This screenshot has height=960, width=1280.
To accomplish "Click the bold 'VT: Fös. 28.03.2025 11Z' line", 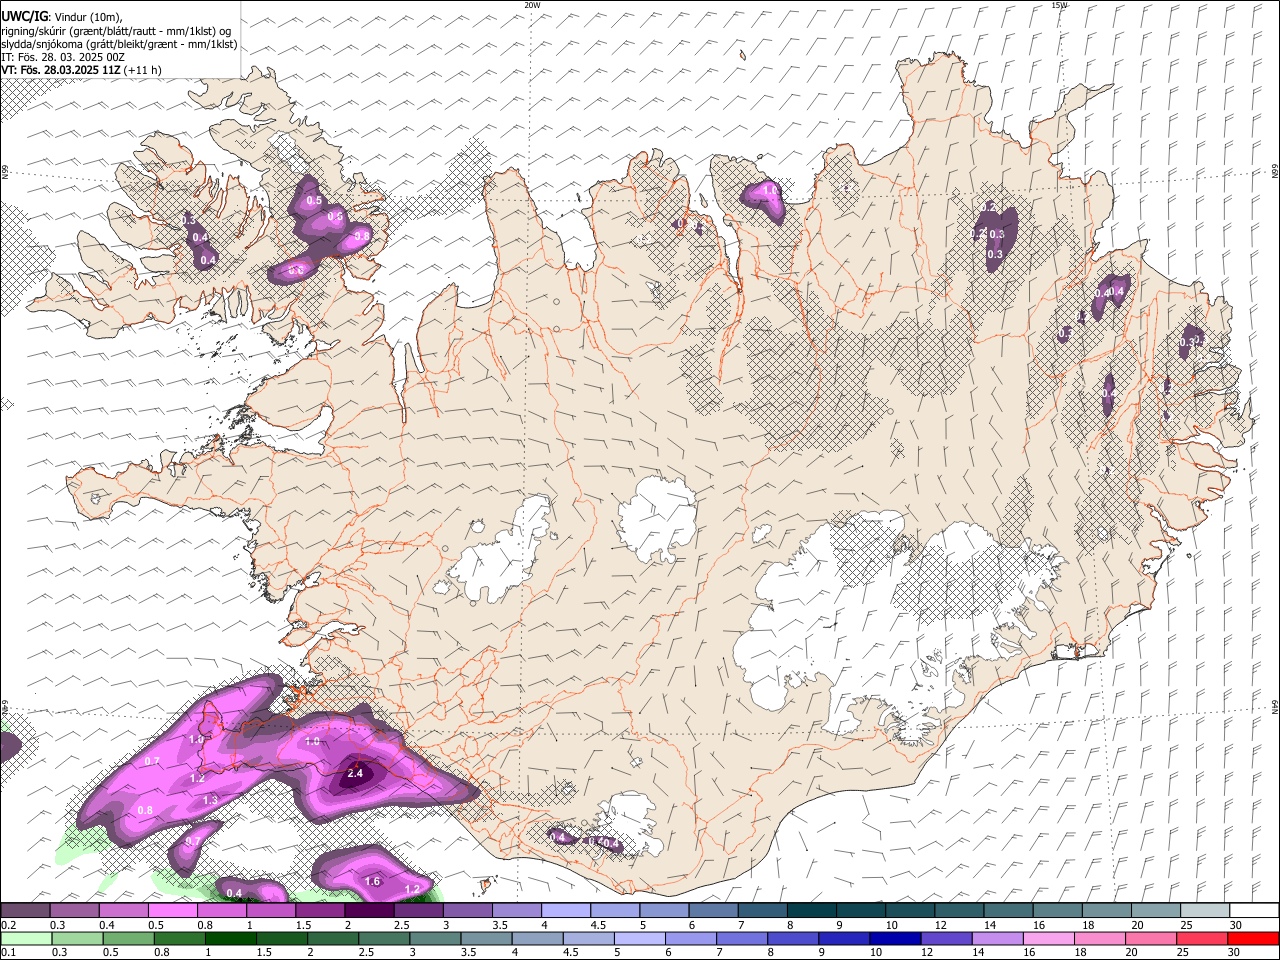I will coord(62,70).
